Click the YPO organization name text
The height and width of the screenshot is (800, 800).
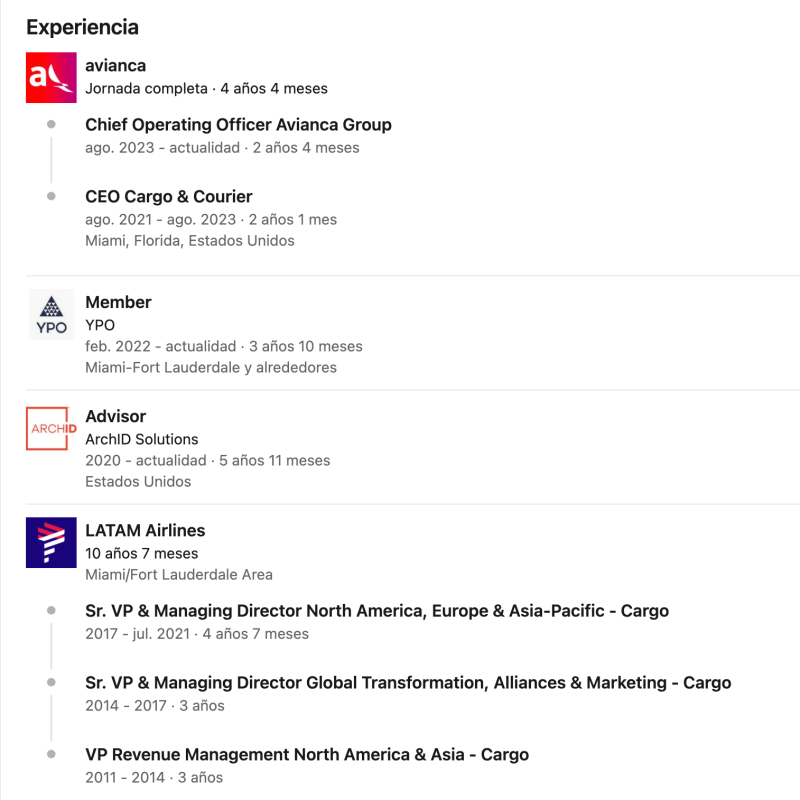pos(100,325)
